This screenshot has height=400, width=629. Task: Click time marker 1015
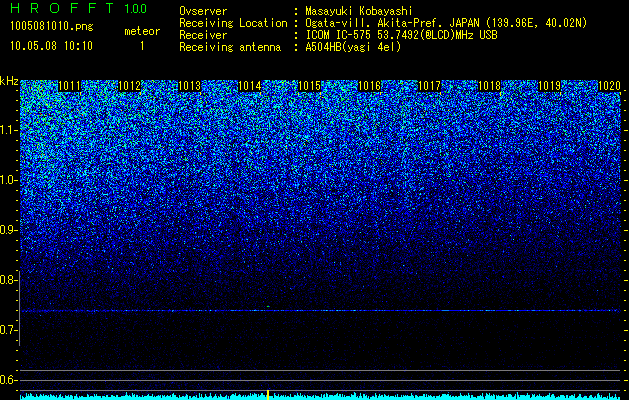(x=310, y=86)
